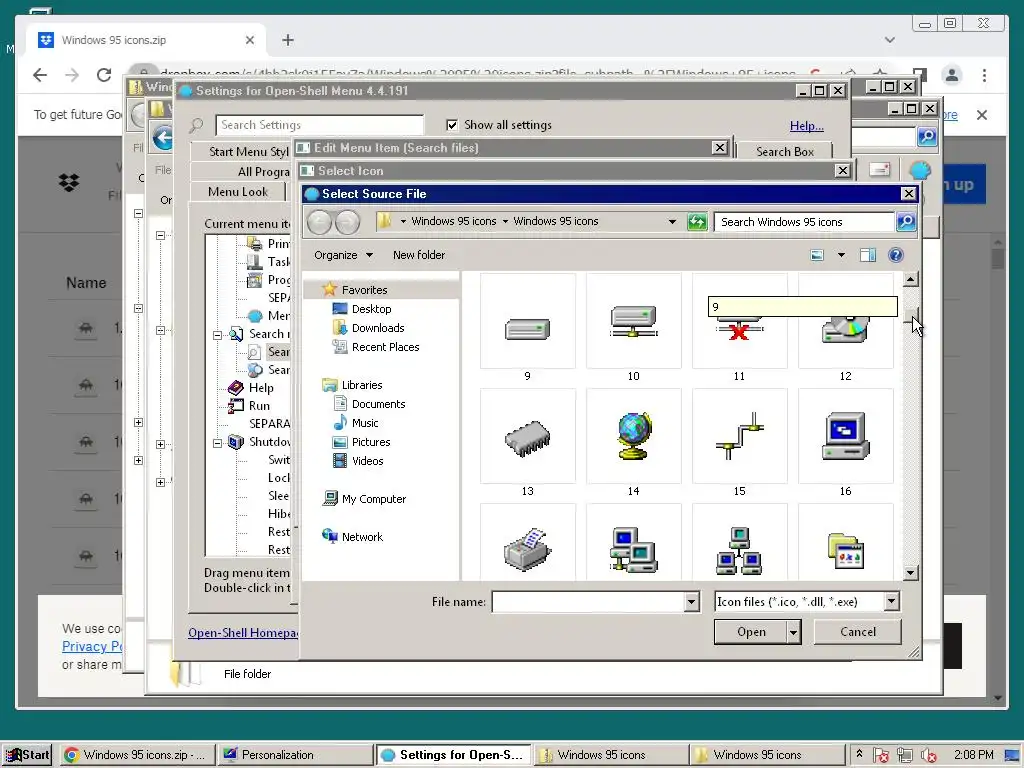Open My Computer in navigation pane
This screenshot has height=768, width=1024.
tap(374, 499)
